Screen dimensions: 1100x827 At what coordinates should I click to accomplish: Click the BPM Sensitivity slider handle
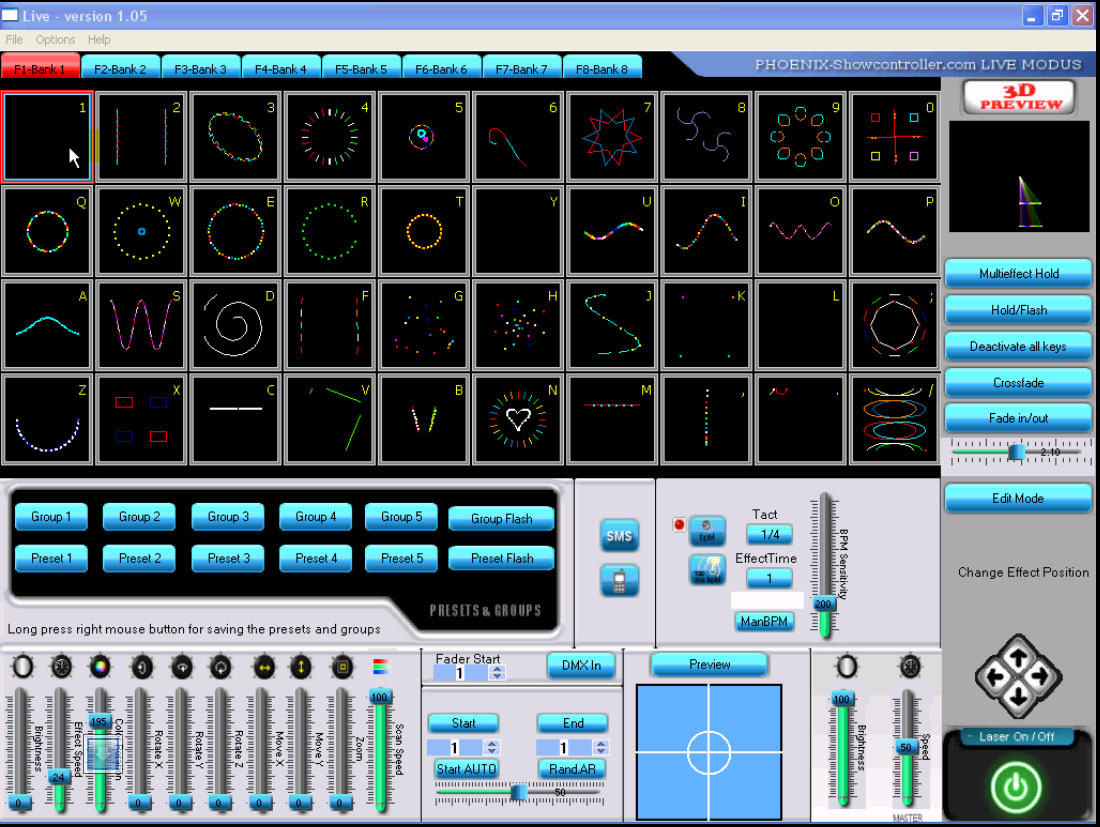point(824,604)
